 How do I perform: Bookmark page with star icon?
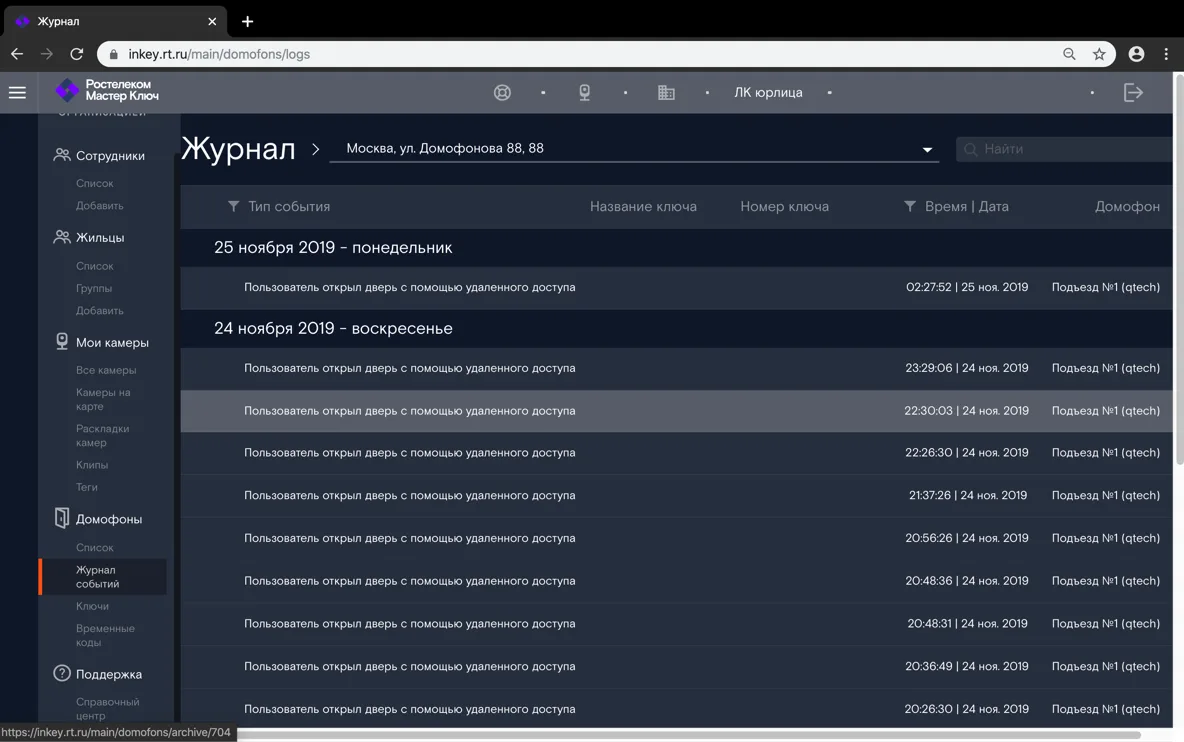coord(1099,54)
